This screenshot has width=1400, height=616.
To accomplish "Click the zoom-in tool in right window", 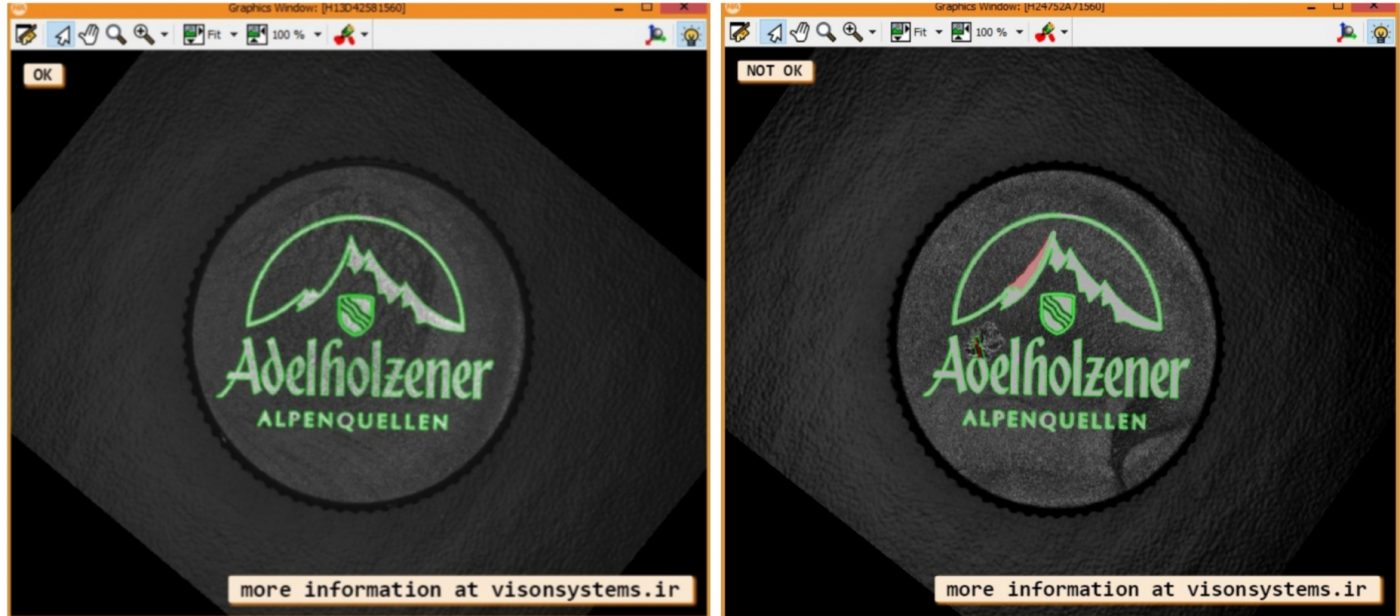I will (x=852, y=33).
